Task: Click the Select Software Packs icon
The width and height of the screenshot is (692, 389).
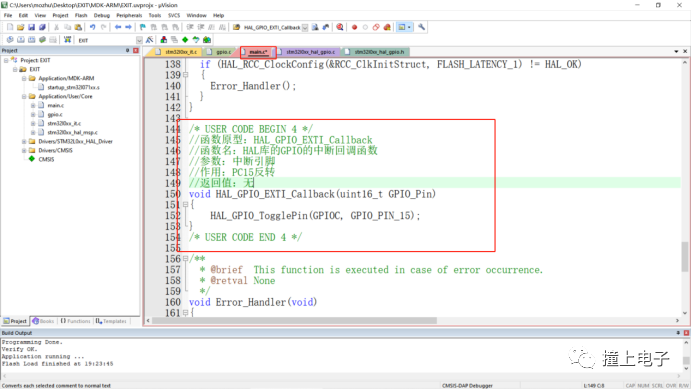Action: coord(196,40)
